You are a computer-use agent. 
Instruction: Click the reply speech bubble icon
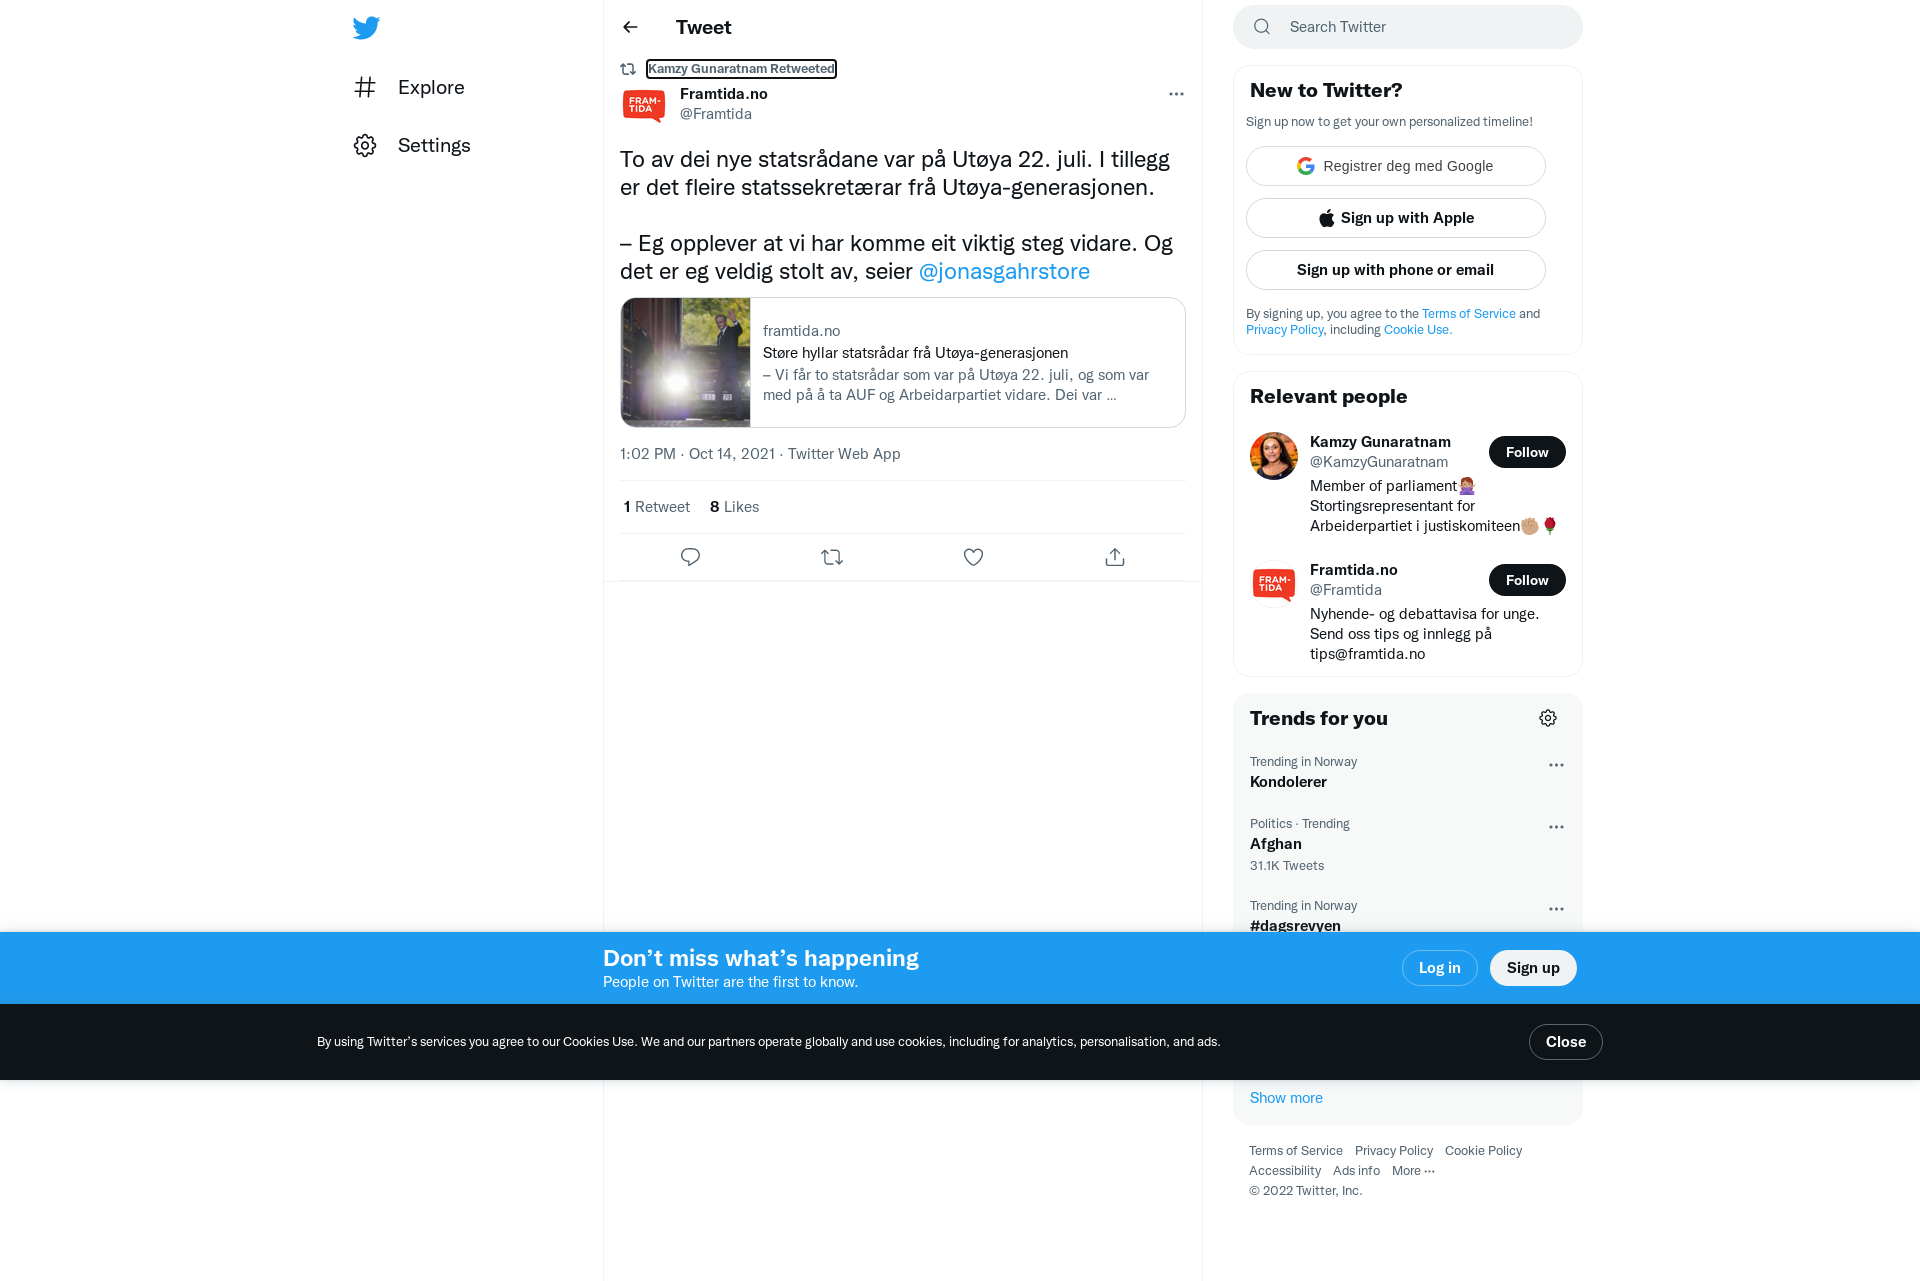pos(690,557)
